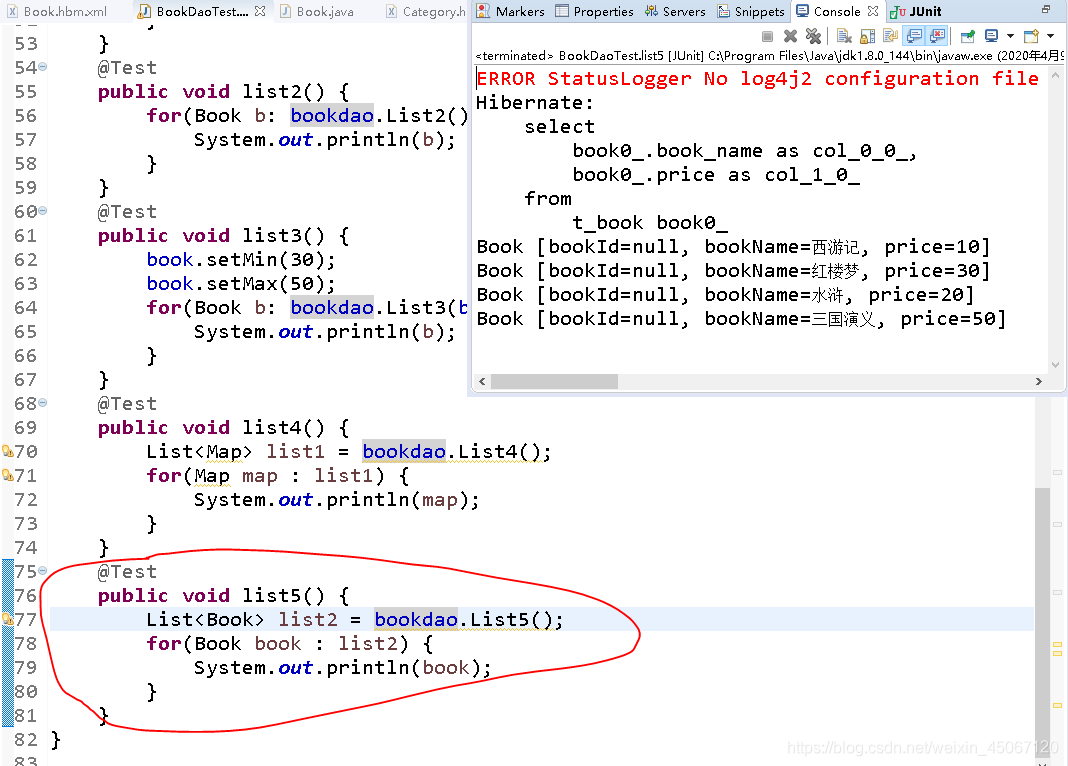Viewport: 1068px width, 766px height.
Task: Click the warning marker on line 77
Action: pos(7,619)
